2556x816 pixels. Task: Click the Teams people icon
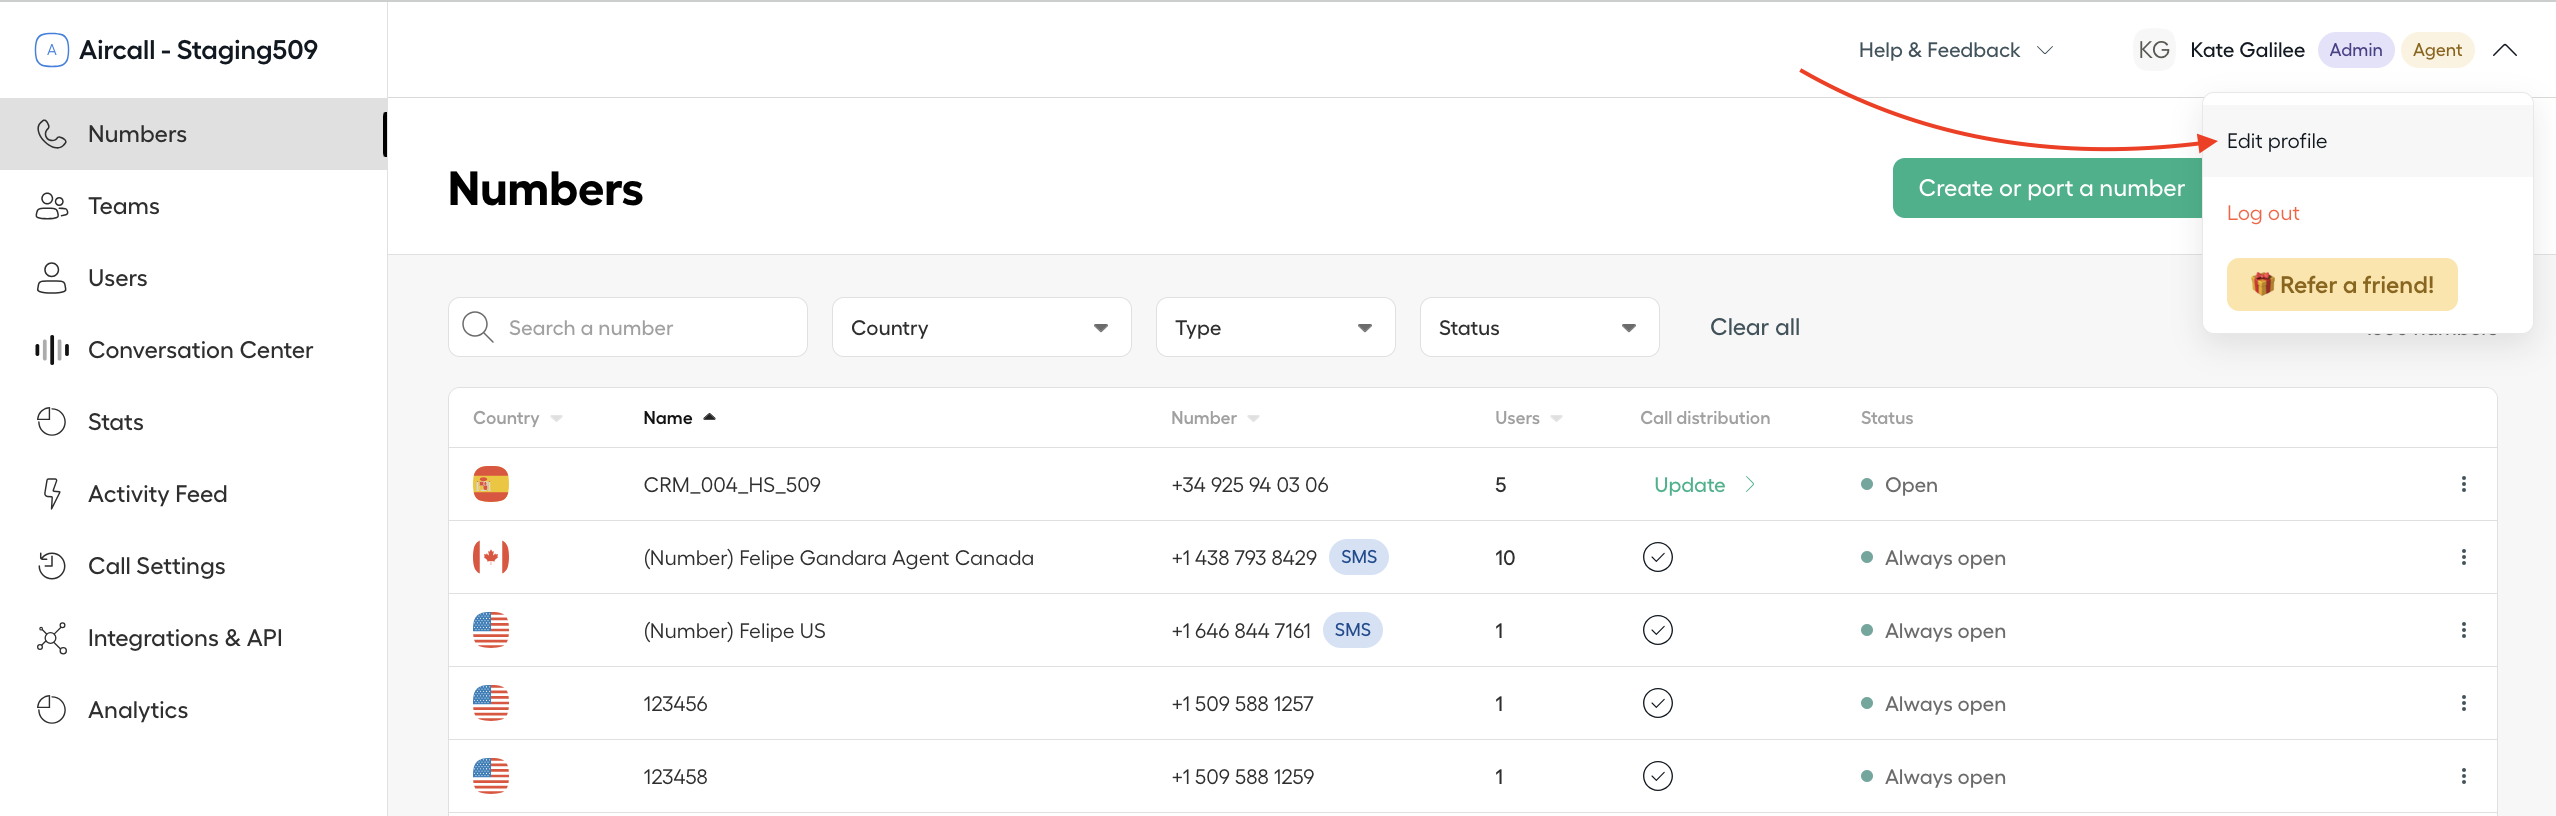52,206
